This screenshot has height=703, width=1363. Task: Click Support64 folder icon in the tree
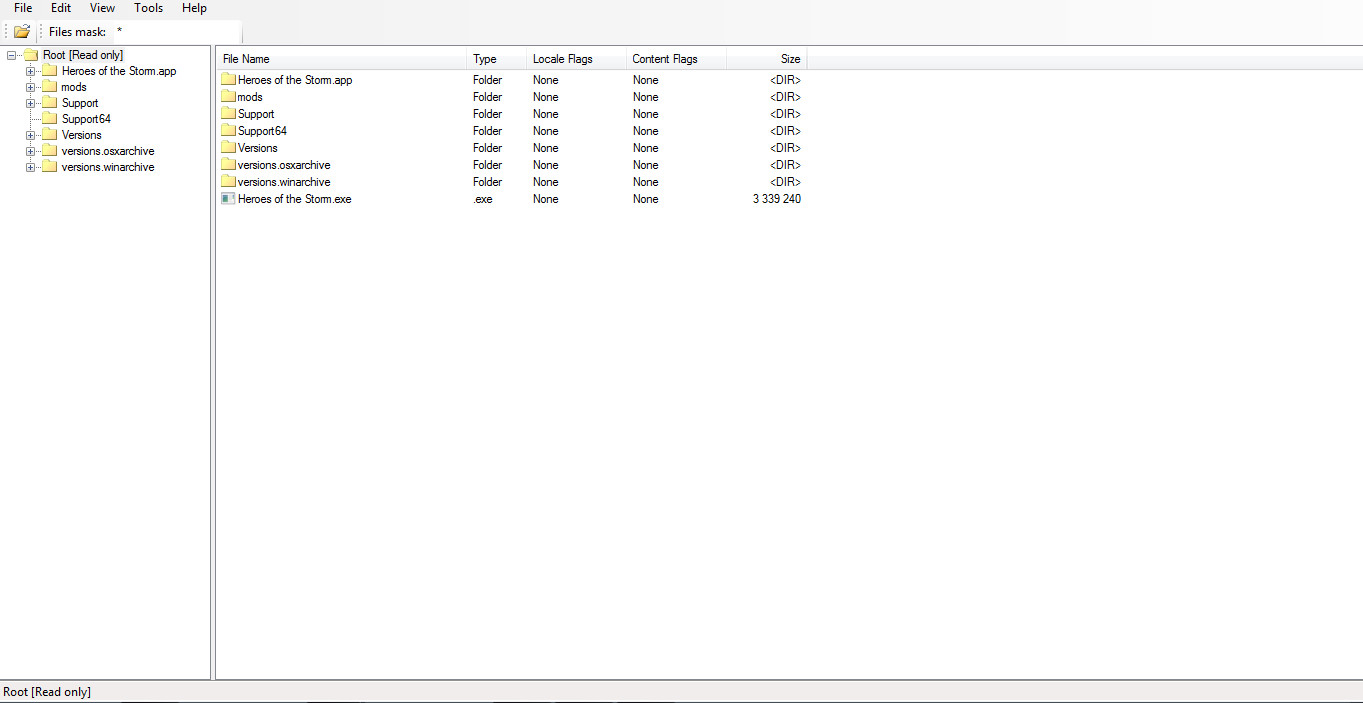coord(49,119)
